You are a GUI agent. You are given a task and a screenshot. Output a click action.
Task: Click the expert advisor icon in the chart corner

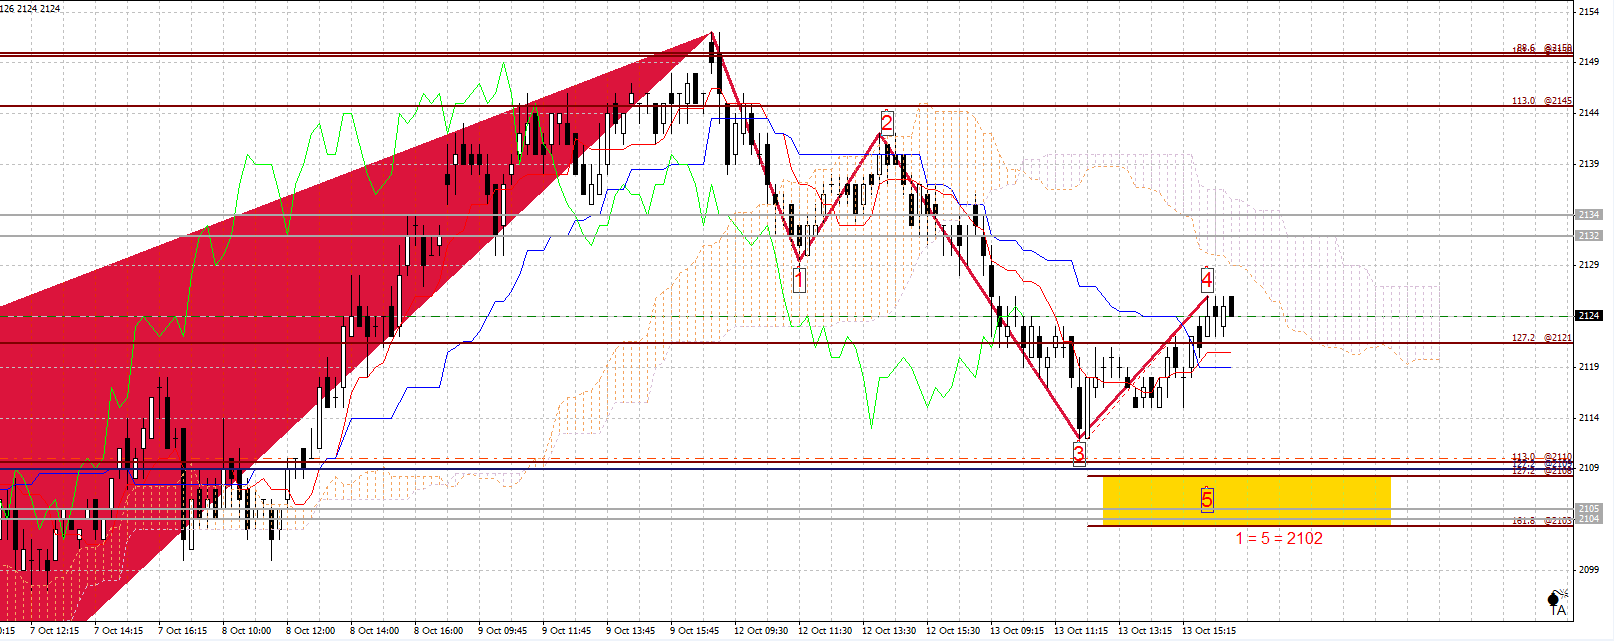[x=1556, y=602]
